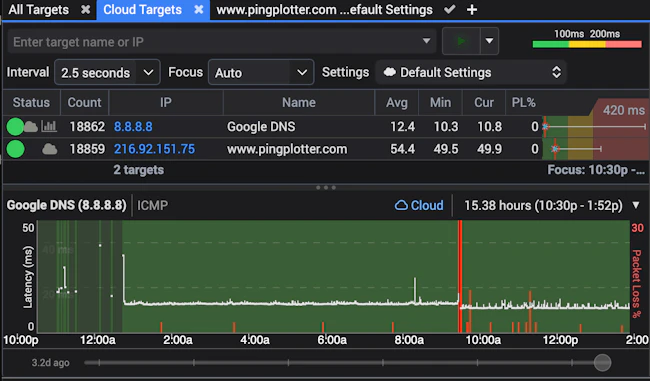Select the Cloud Targets tab
Viewport: 650px width, 381px height.
click(x=142, y=10)
